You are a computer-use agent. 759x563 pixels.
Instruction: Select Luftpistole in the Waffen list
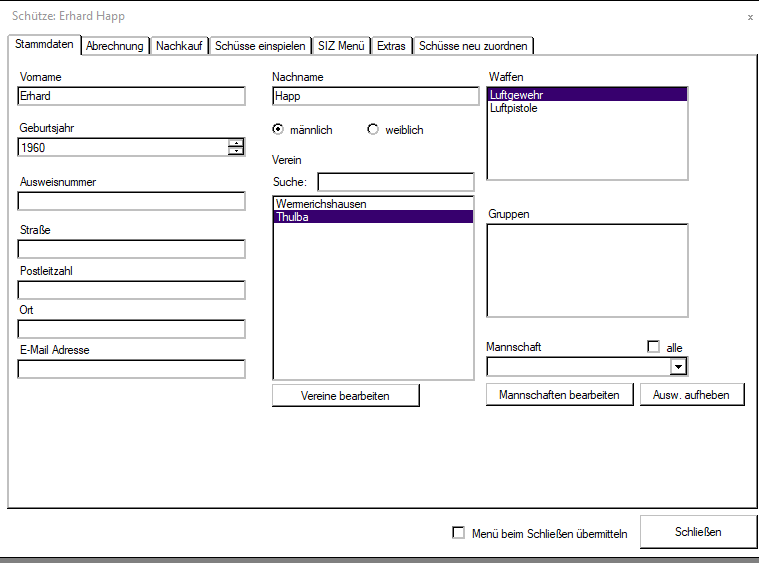(x=514, y=108)
